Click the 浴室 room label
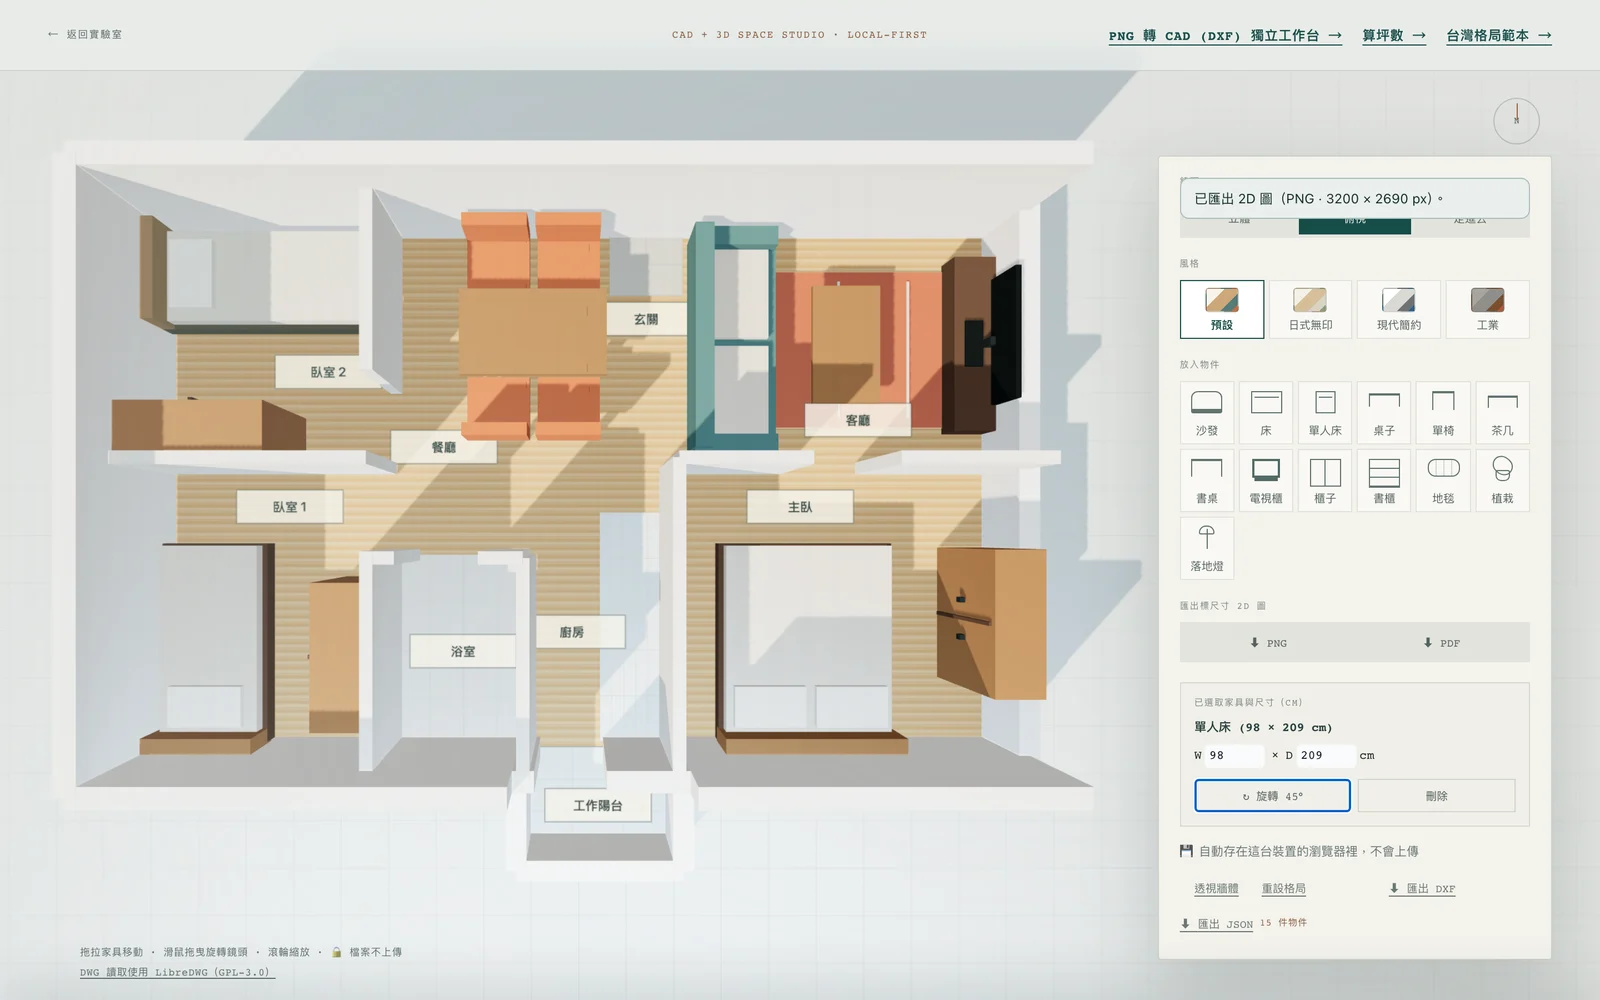Screen dimensions: 1600x1000 (463, 651)
